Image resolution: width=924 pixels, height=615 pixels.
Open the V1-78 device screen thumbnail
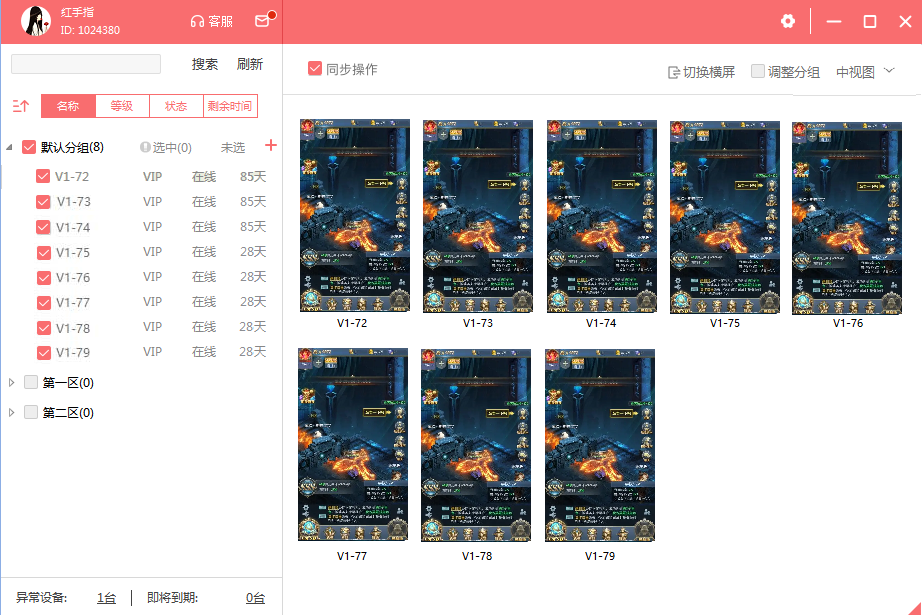pyautogui.click(x=476, y=445)
